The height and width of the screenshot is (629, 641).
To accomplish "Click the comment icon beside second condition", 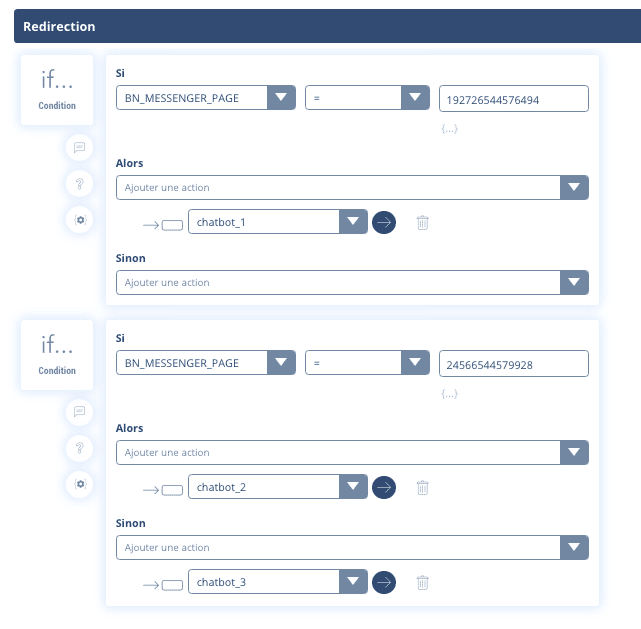I will coord(80,412).
